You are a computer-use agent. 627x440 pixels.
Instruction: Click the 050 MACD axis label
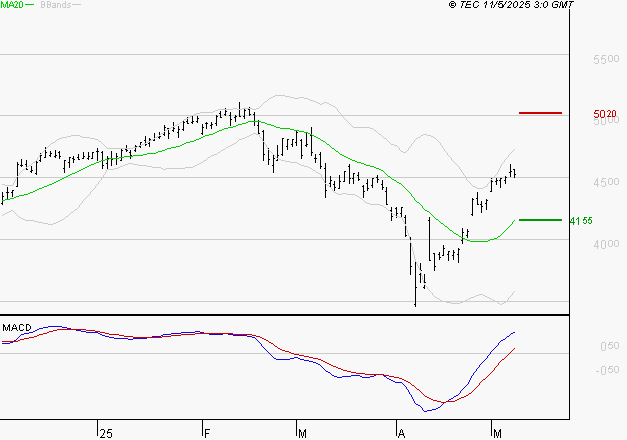pos(609,346)
